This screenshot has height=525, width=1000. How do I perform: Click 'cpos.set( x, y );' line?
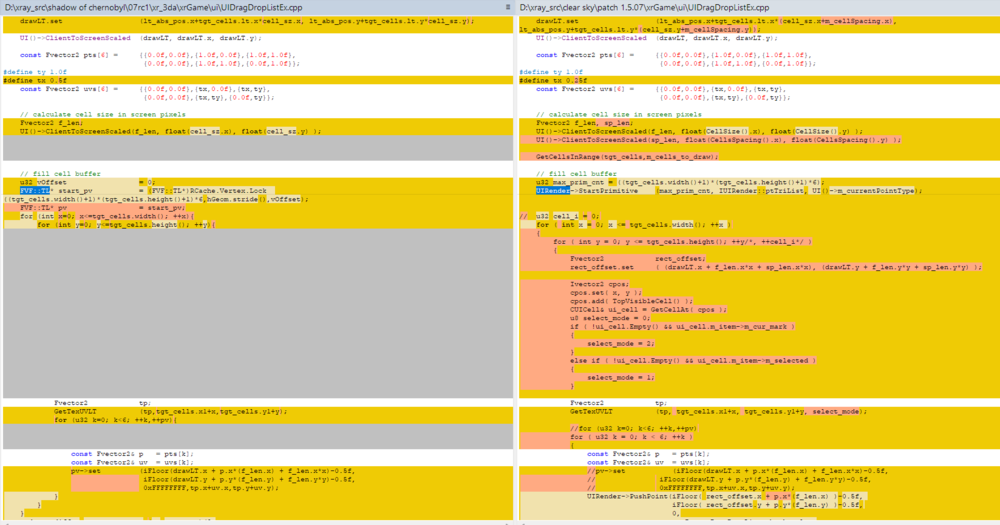click(760, 292)
